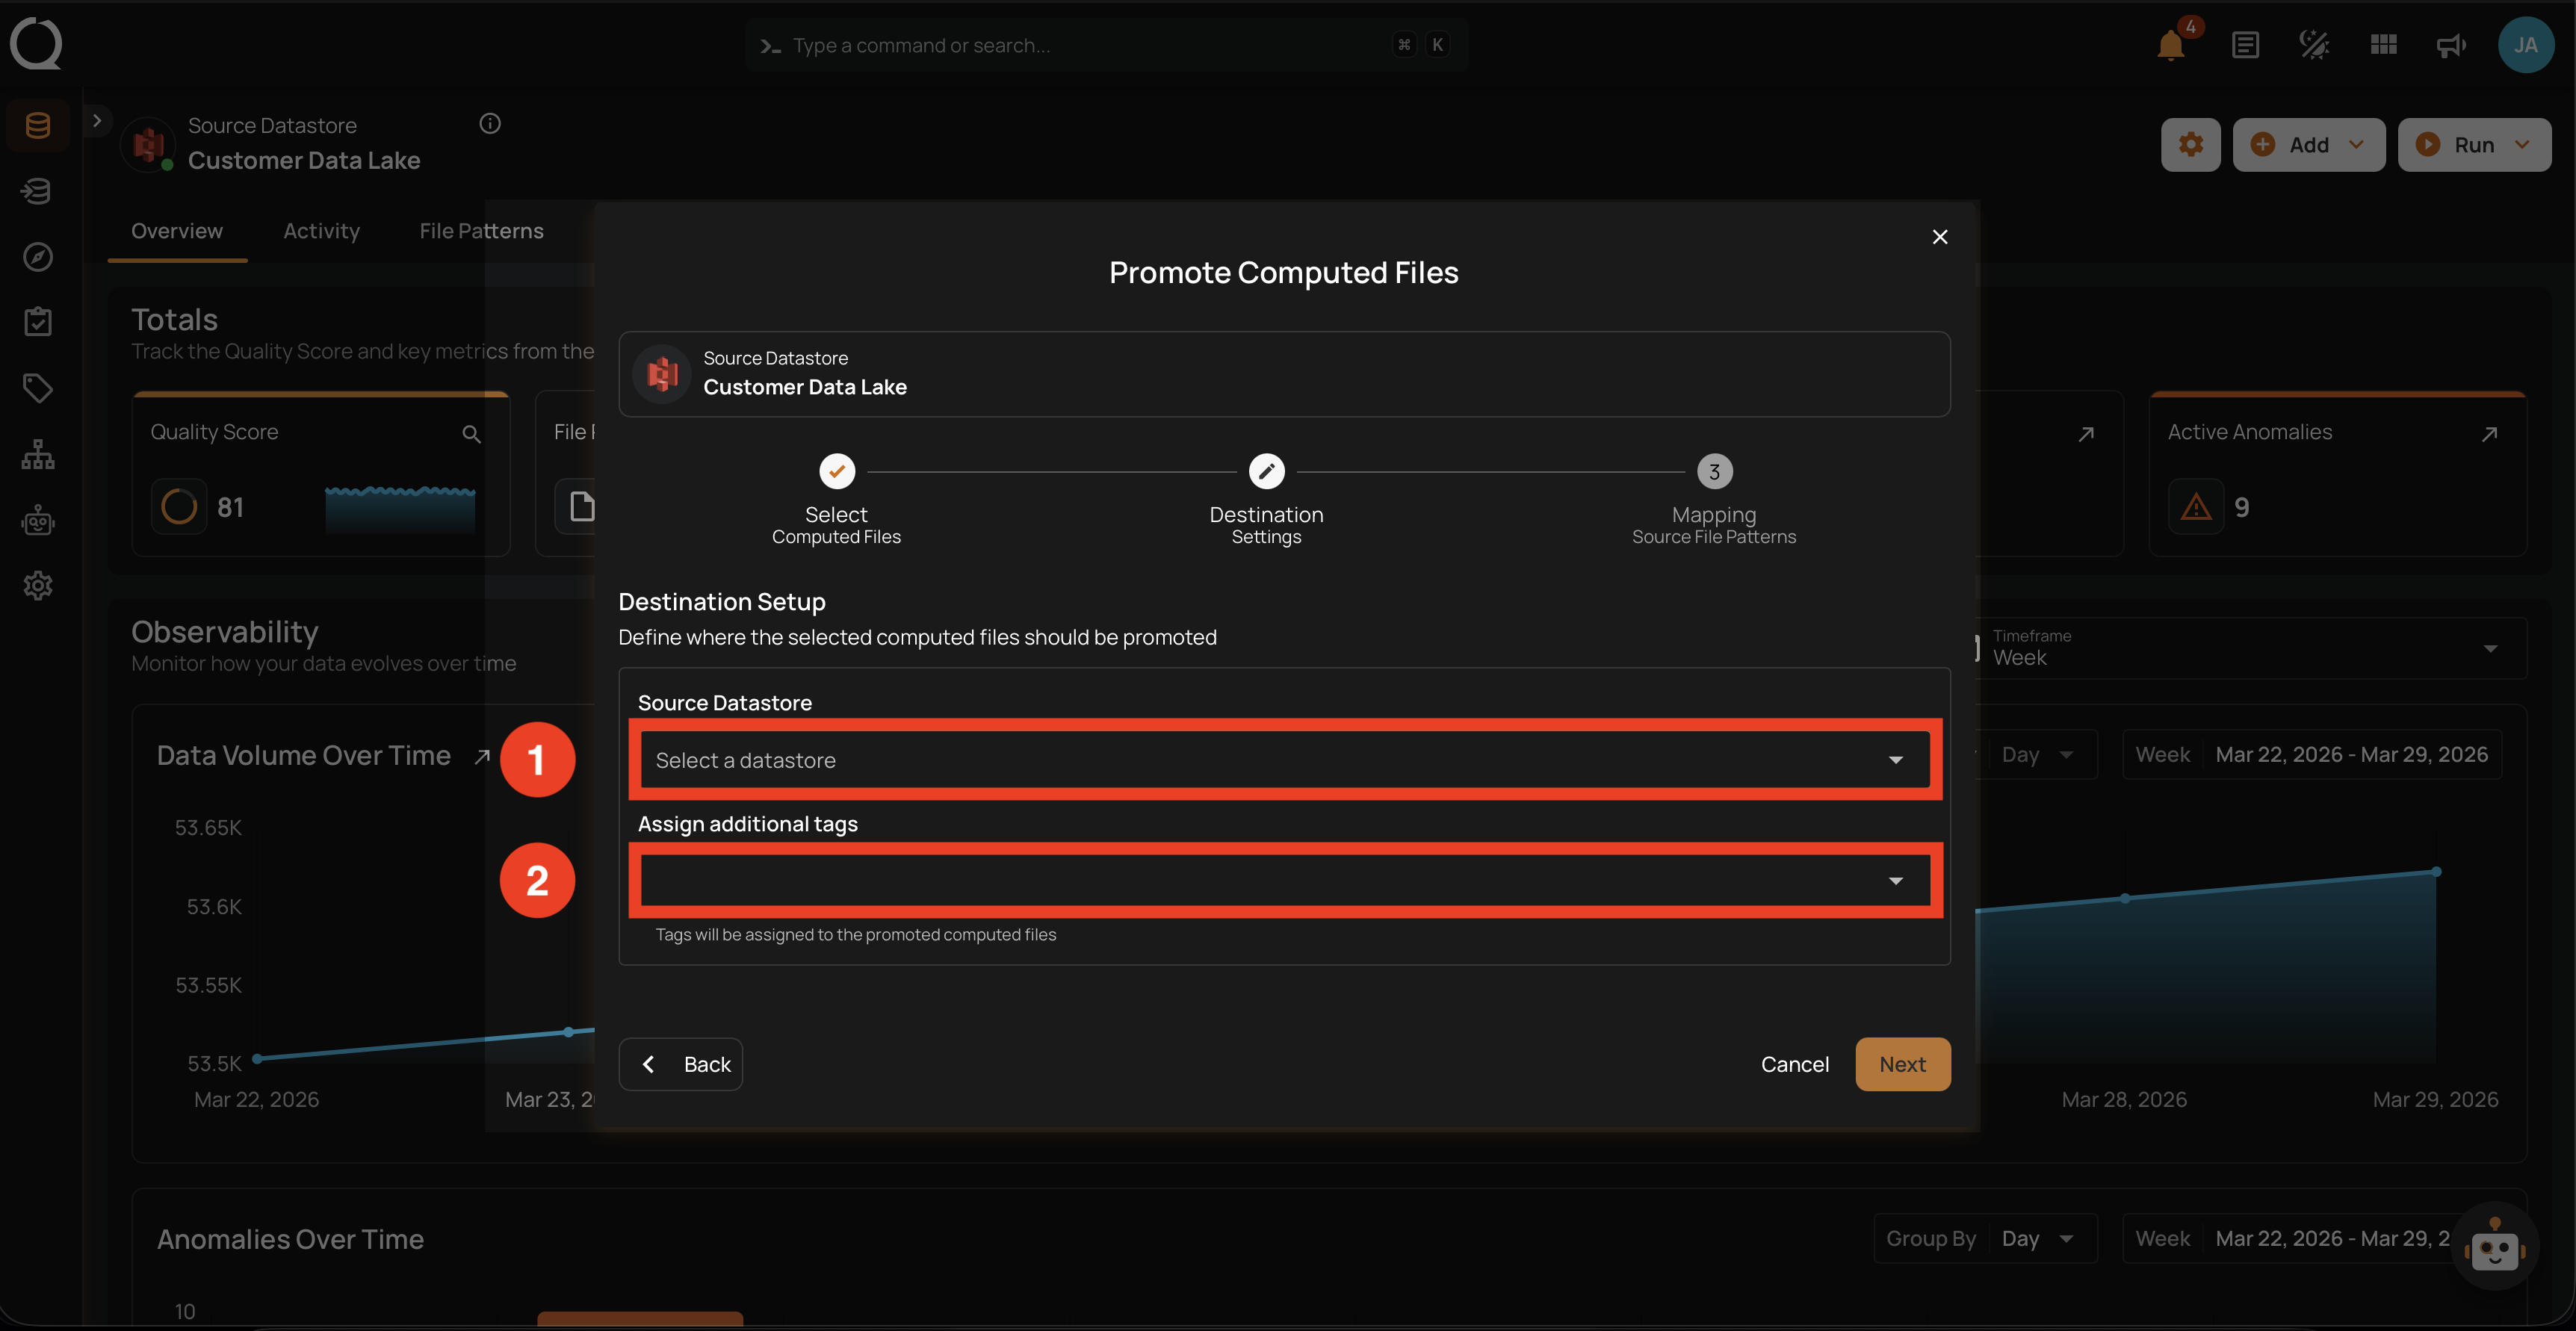Viewport: 2576px width, 1331px height.
Task: Click the Qualytics logo
Action: click(36, 44)
